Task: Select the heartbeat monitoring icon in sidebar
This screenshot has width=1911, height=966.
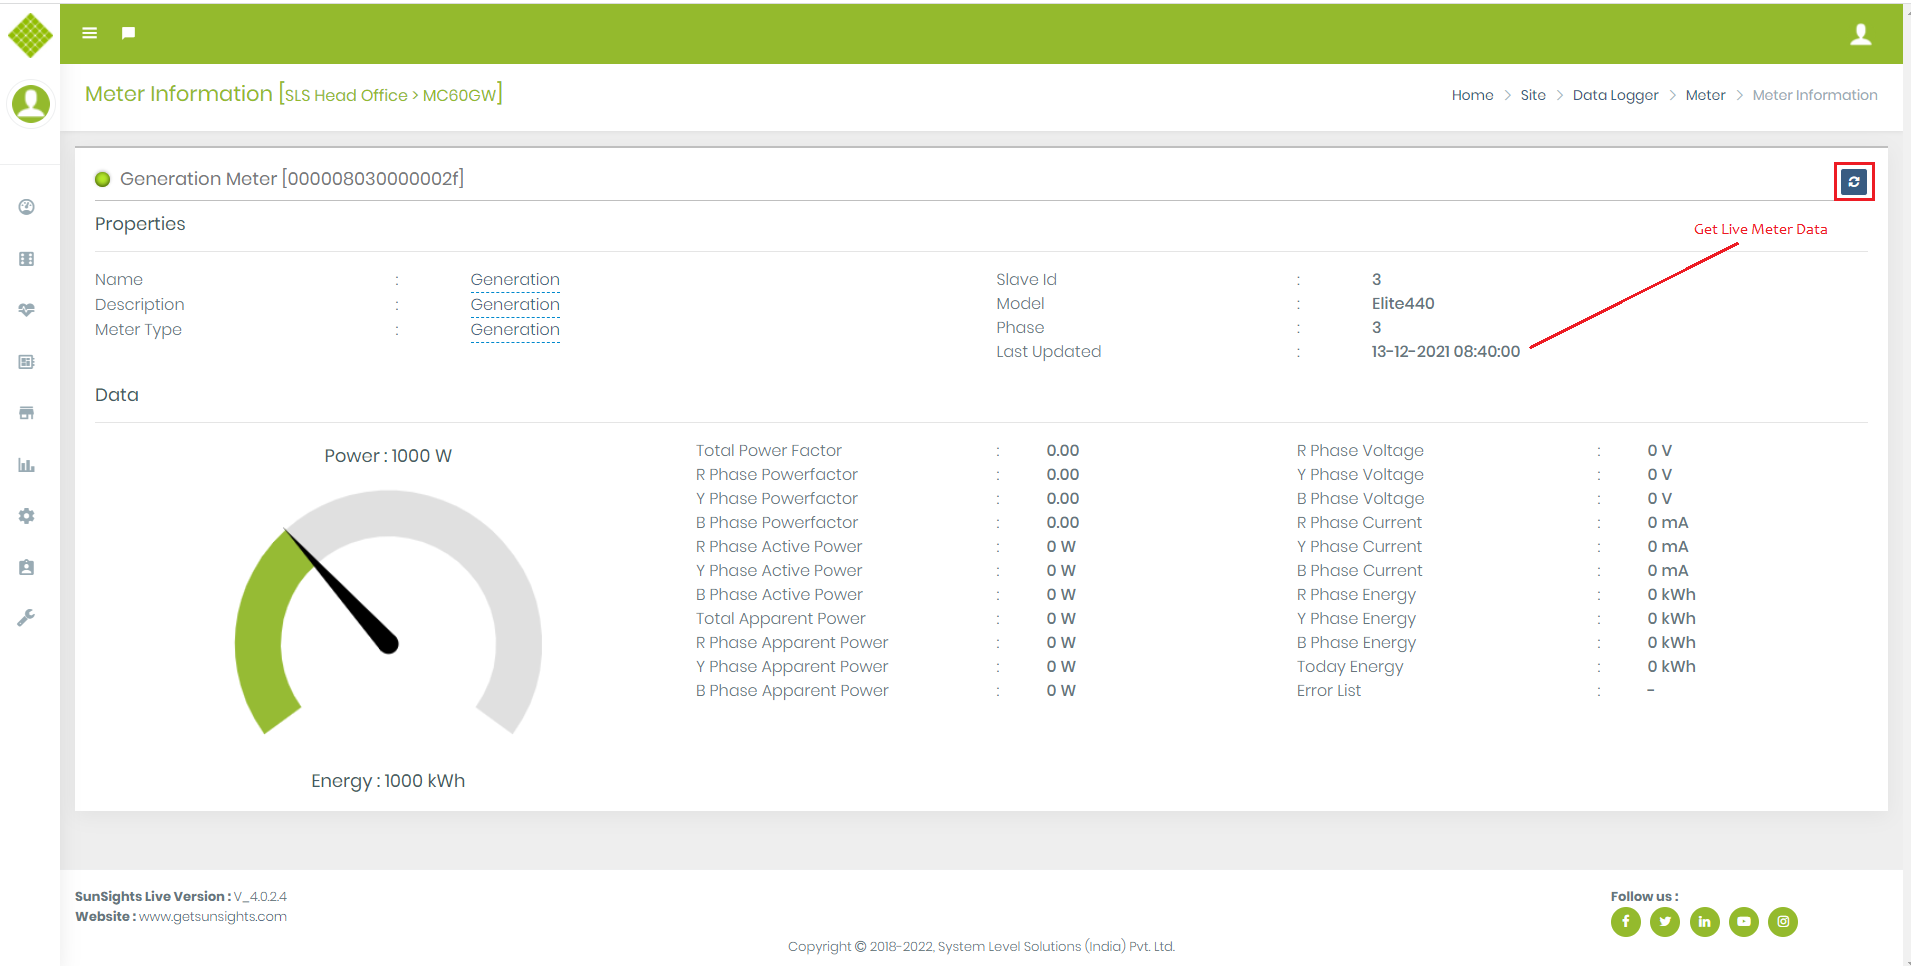Action: (x=27, y=310)
